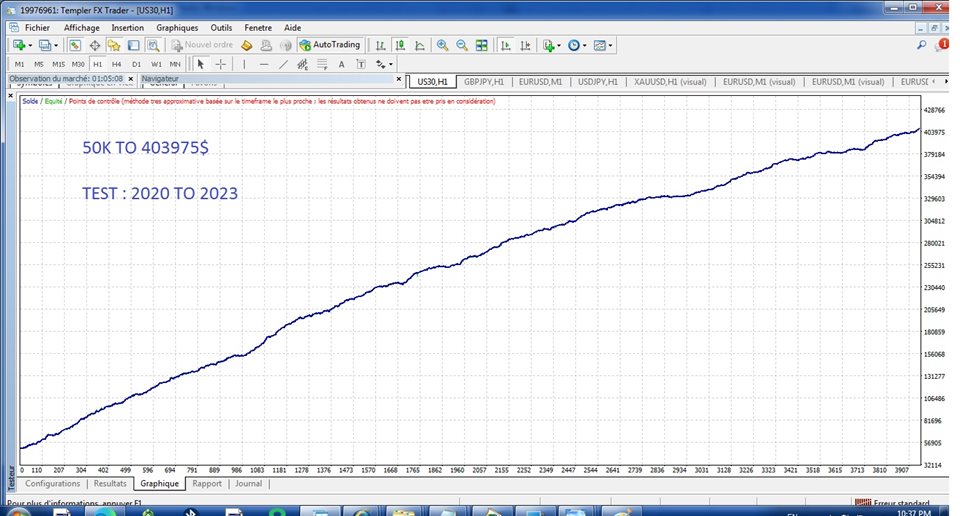Select the M15 timeframe

pos(58,64)
